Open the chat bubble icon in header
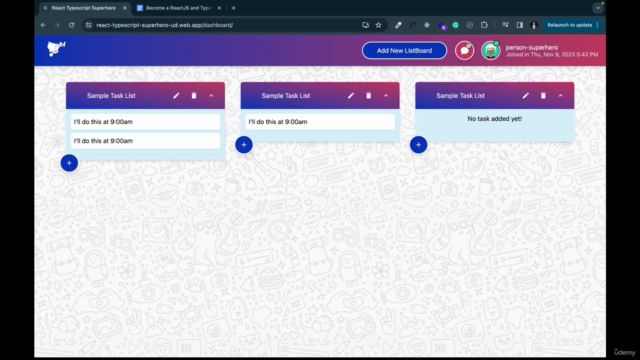This screenshot has height=360, width=640. (x=464, y=51)
